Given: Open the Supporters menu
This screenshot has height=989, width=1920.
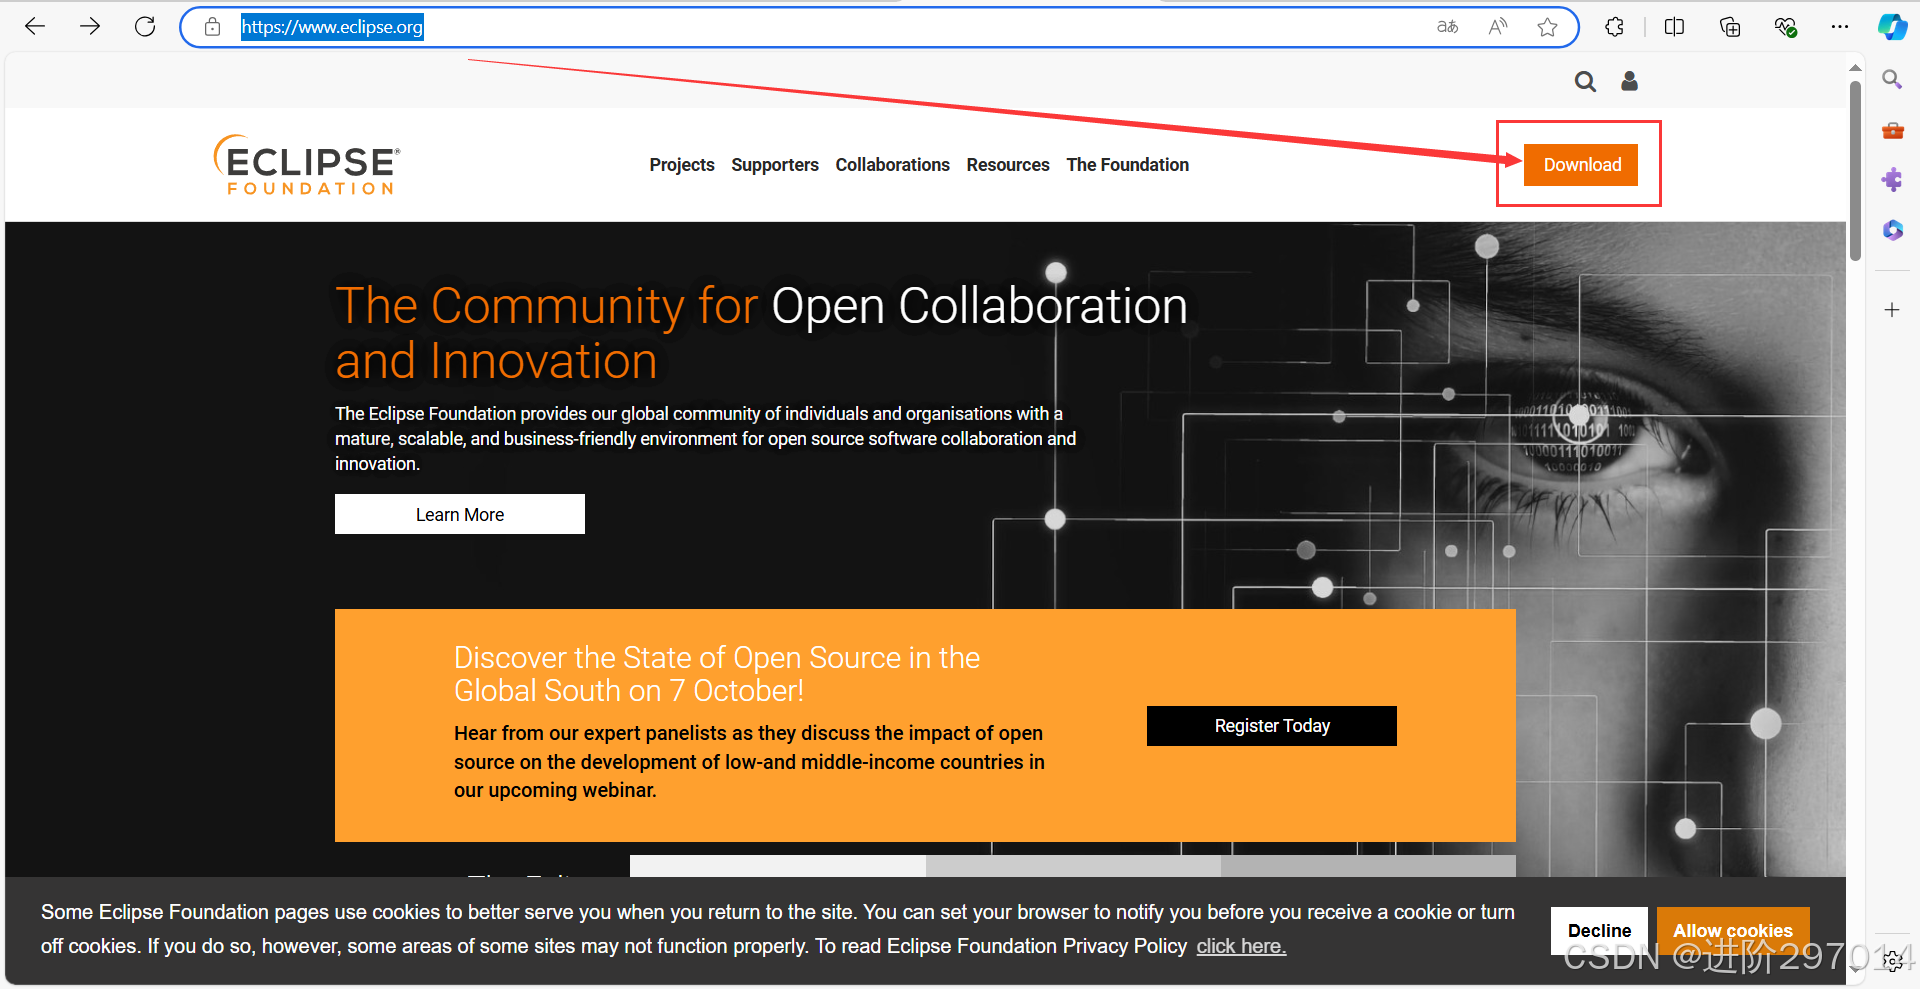Looking at the screenshot, I should (775, 165).
